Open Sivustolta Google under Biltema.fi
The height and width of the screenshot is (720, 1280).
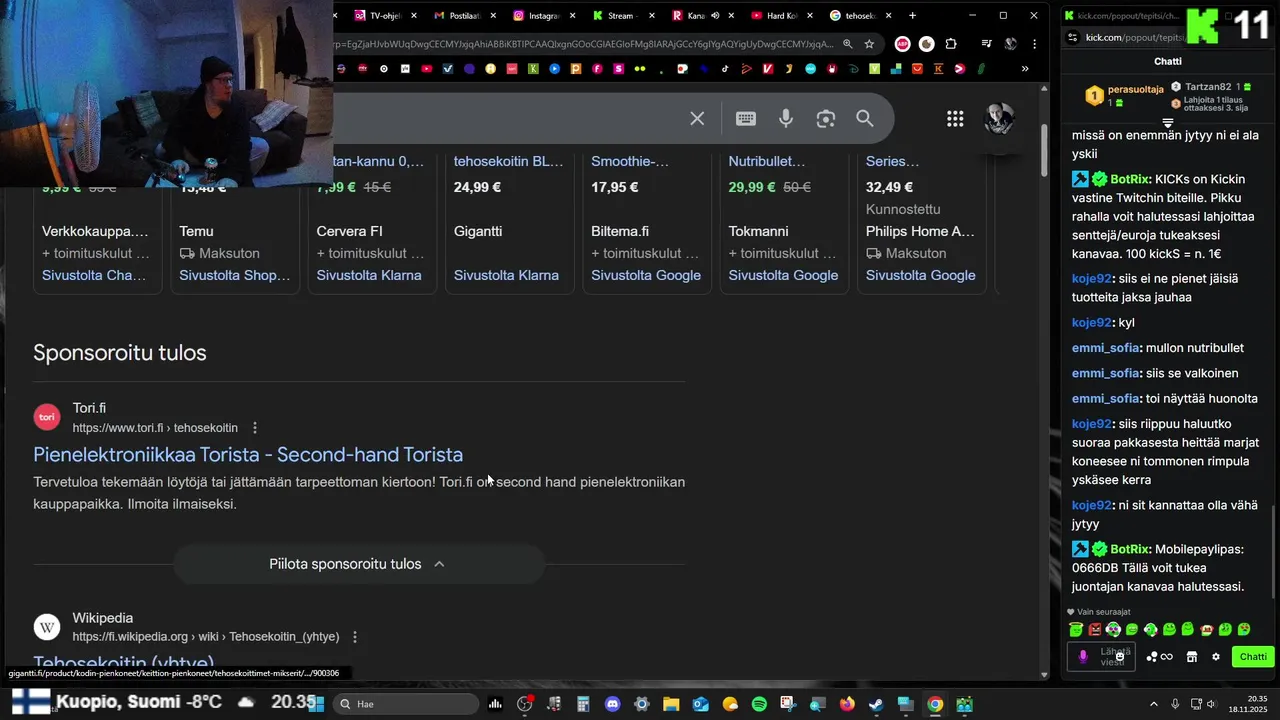point(646,275)
